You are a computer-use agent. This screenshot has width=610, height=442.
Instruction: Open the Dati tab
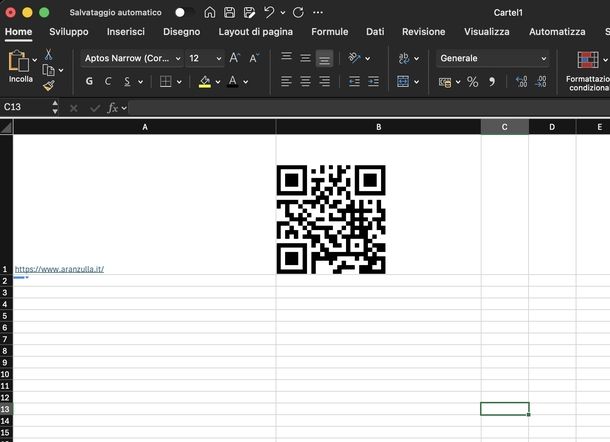pyautogui.click(x=375, y=32)
